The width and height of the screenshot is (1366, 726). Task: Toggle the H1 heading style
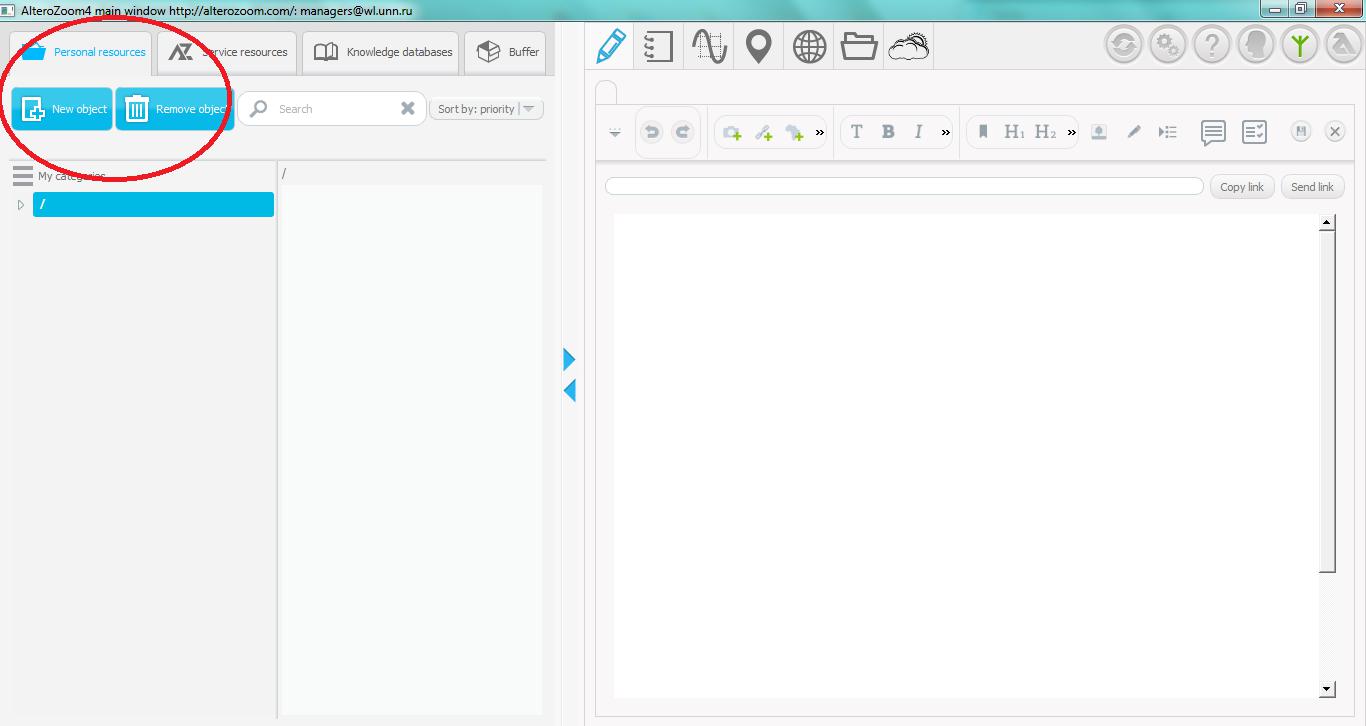pyautogui.click(x=1014, y=132)
